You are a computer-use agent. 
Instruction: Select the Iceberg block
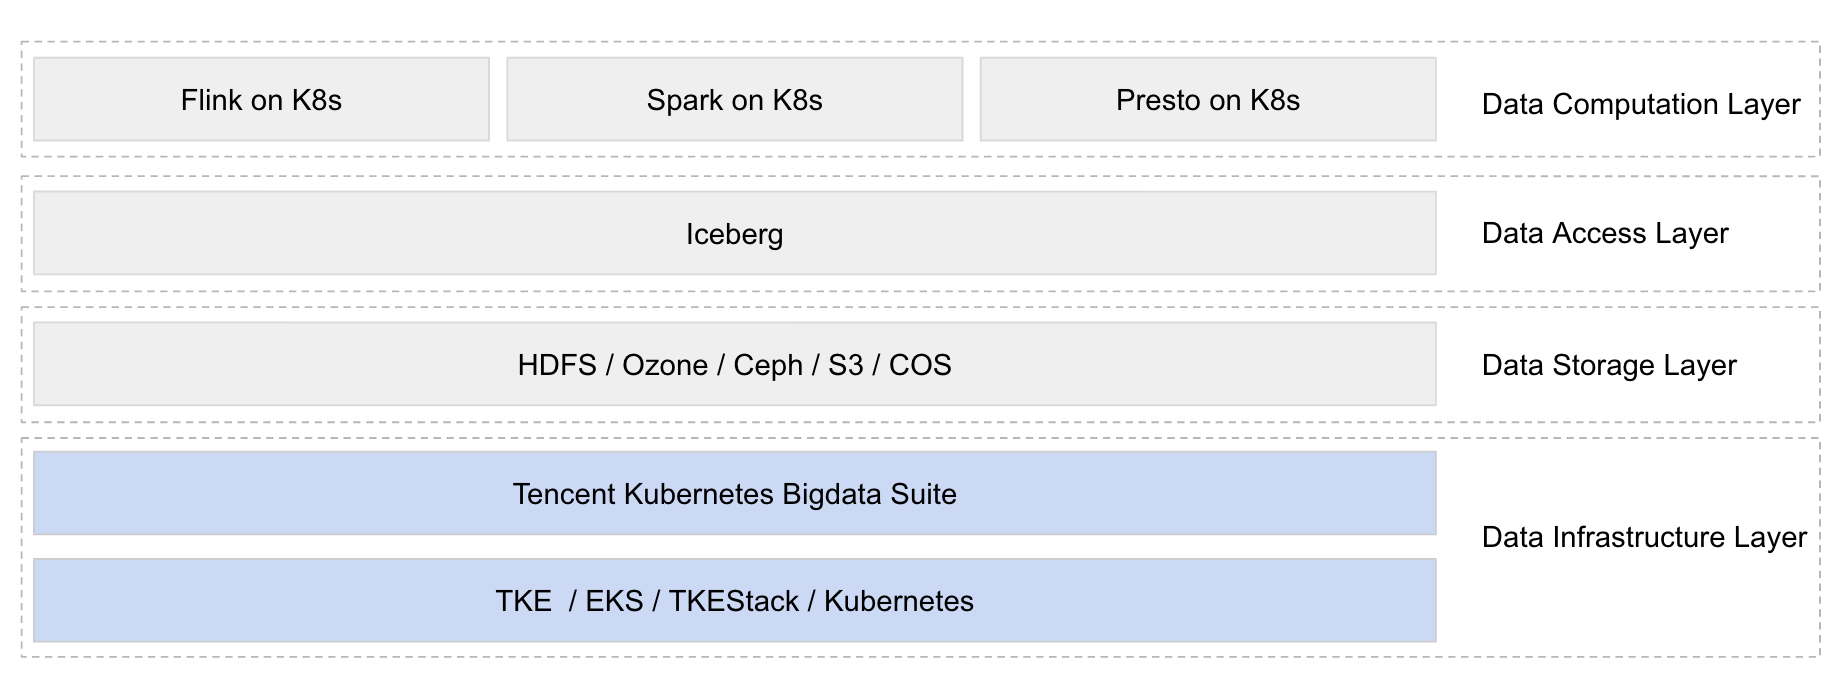coord(734,234)
